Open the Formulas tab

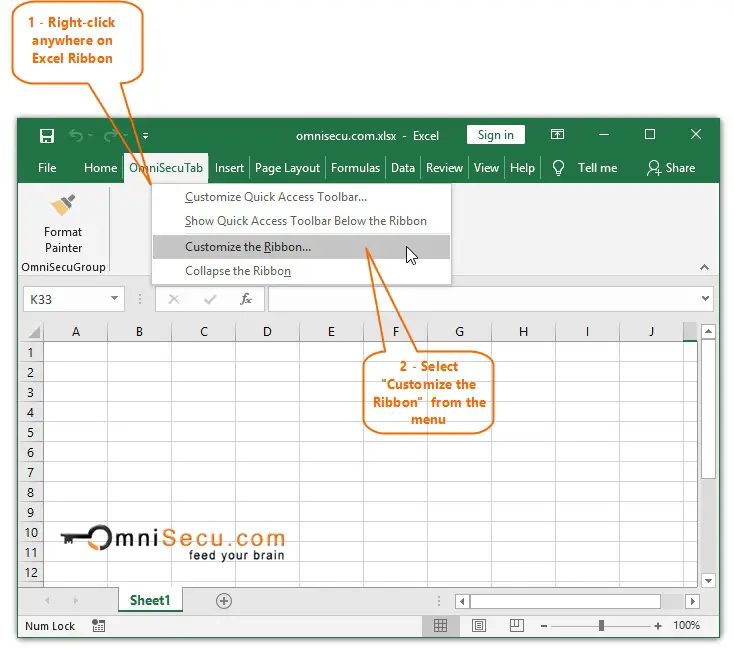pos(355,168)
